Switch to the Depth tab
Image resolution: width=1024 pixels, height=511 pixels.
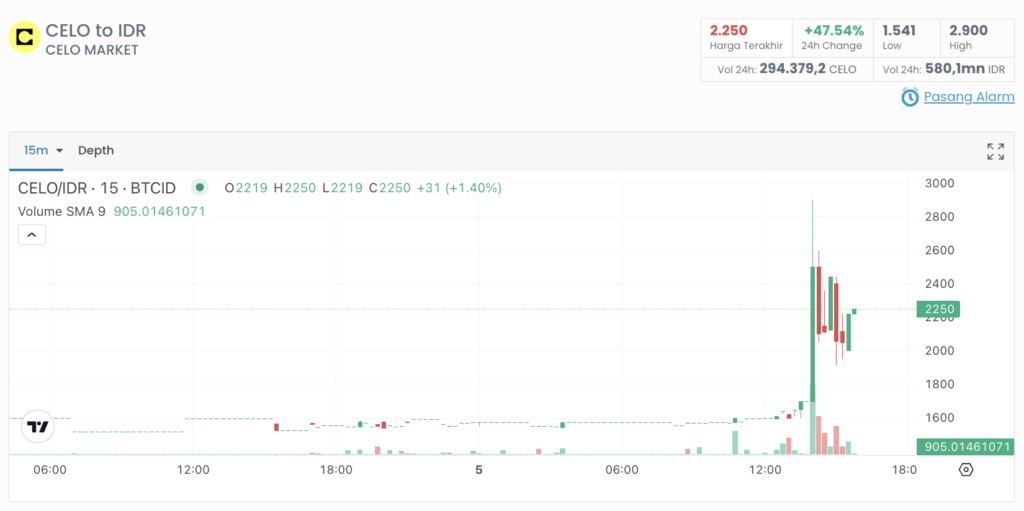[96, 150]
